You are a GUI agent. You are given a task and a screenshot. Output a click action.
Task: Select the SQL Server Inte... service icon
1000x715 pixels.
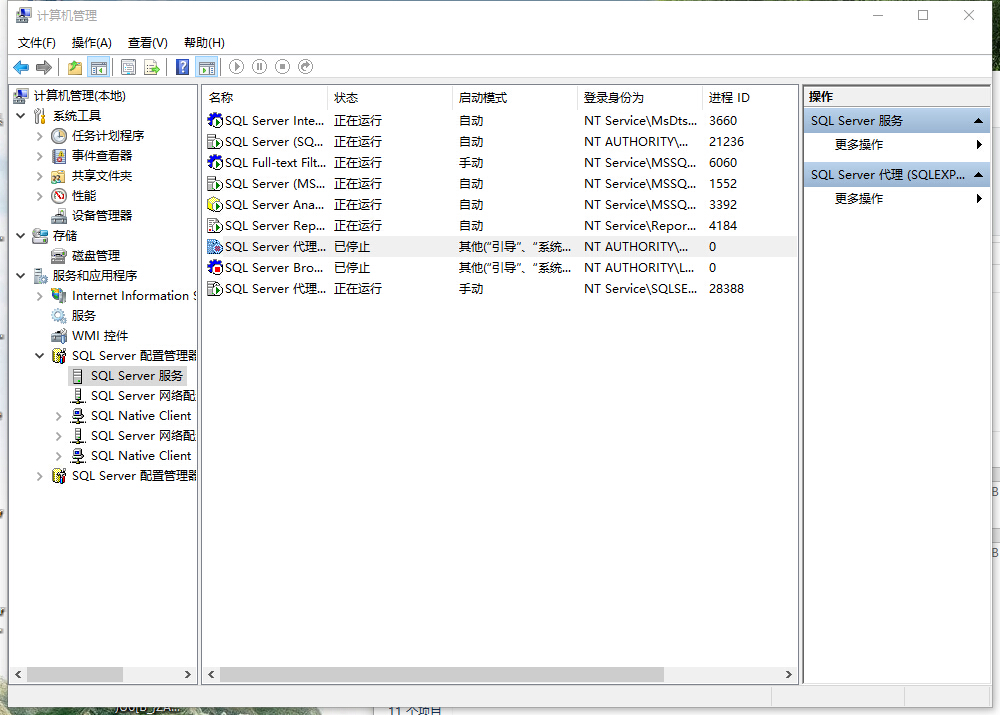point(215,120)
